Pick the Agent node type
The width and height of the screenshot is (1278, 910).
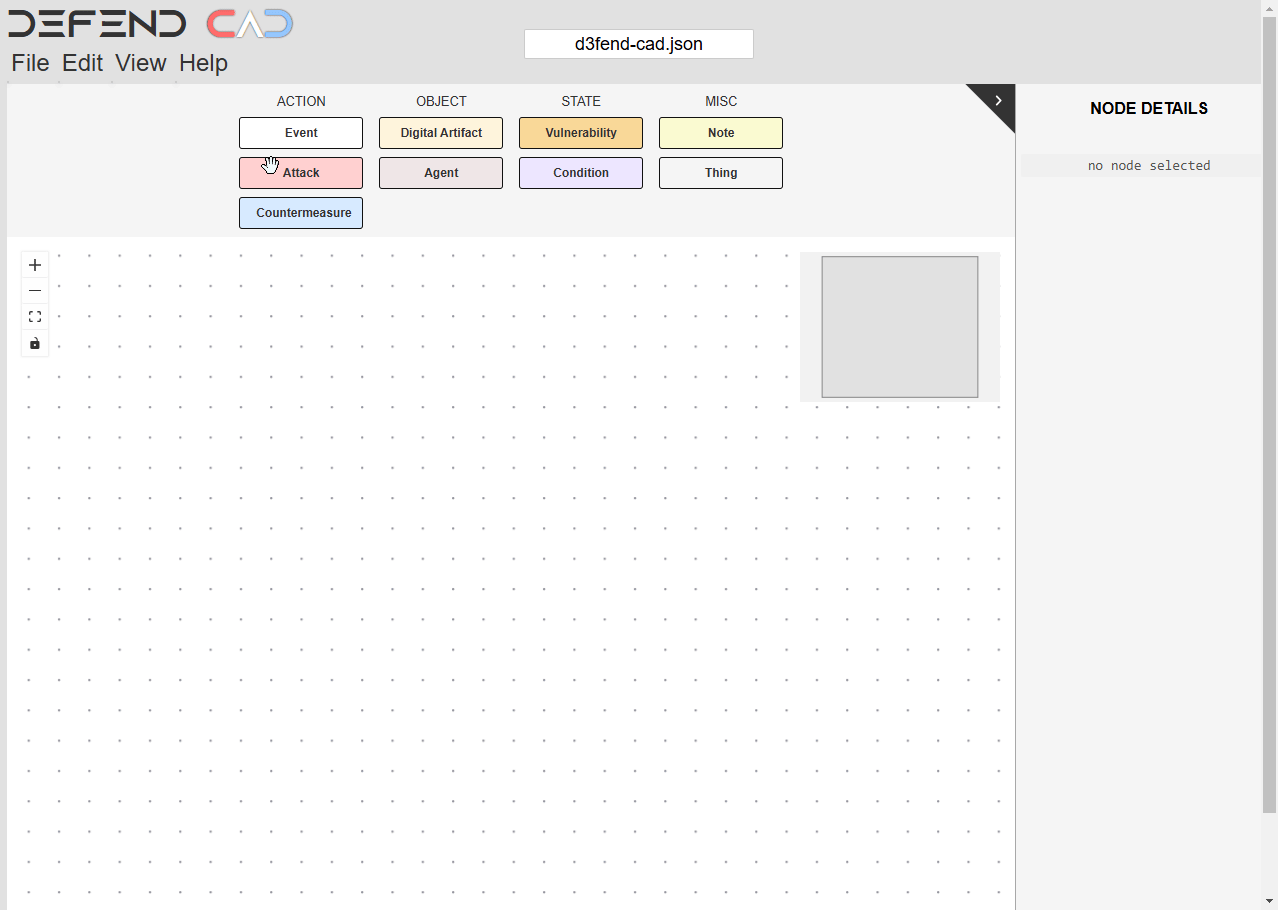click(x=441, y=173)
